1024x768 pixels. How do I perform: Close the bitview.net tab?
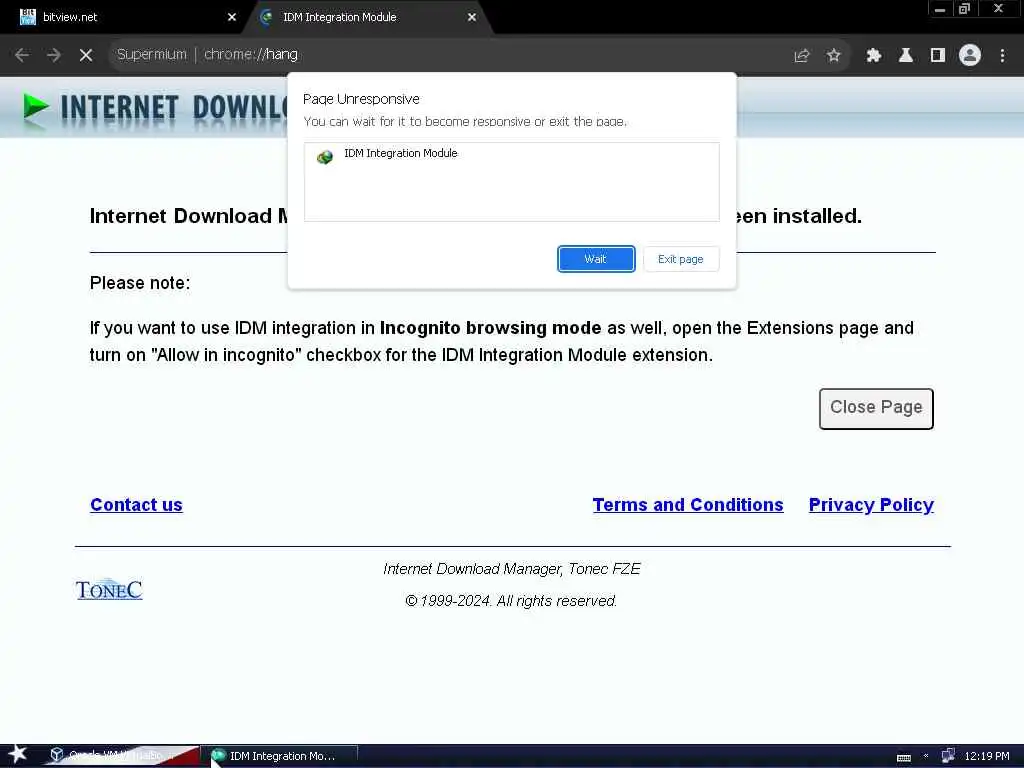click(x=232, y=18)
